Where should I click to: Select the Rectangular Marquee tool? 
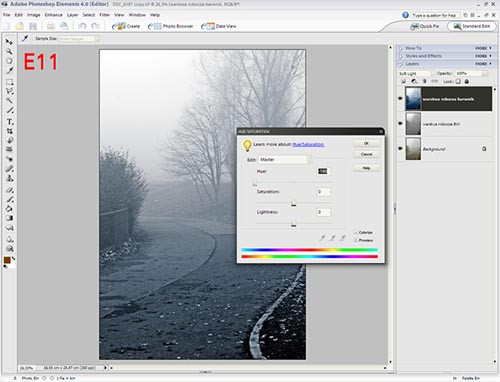point(9,82)
